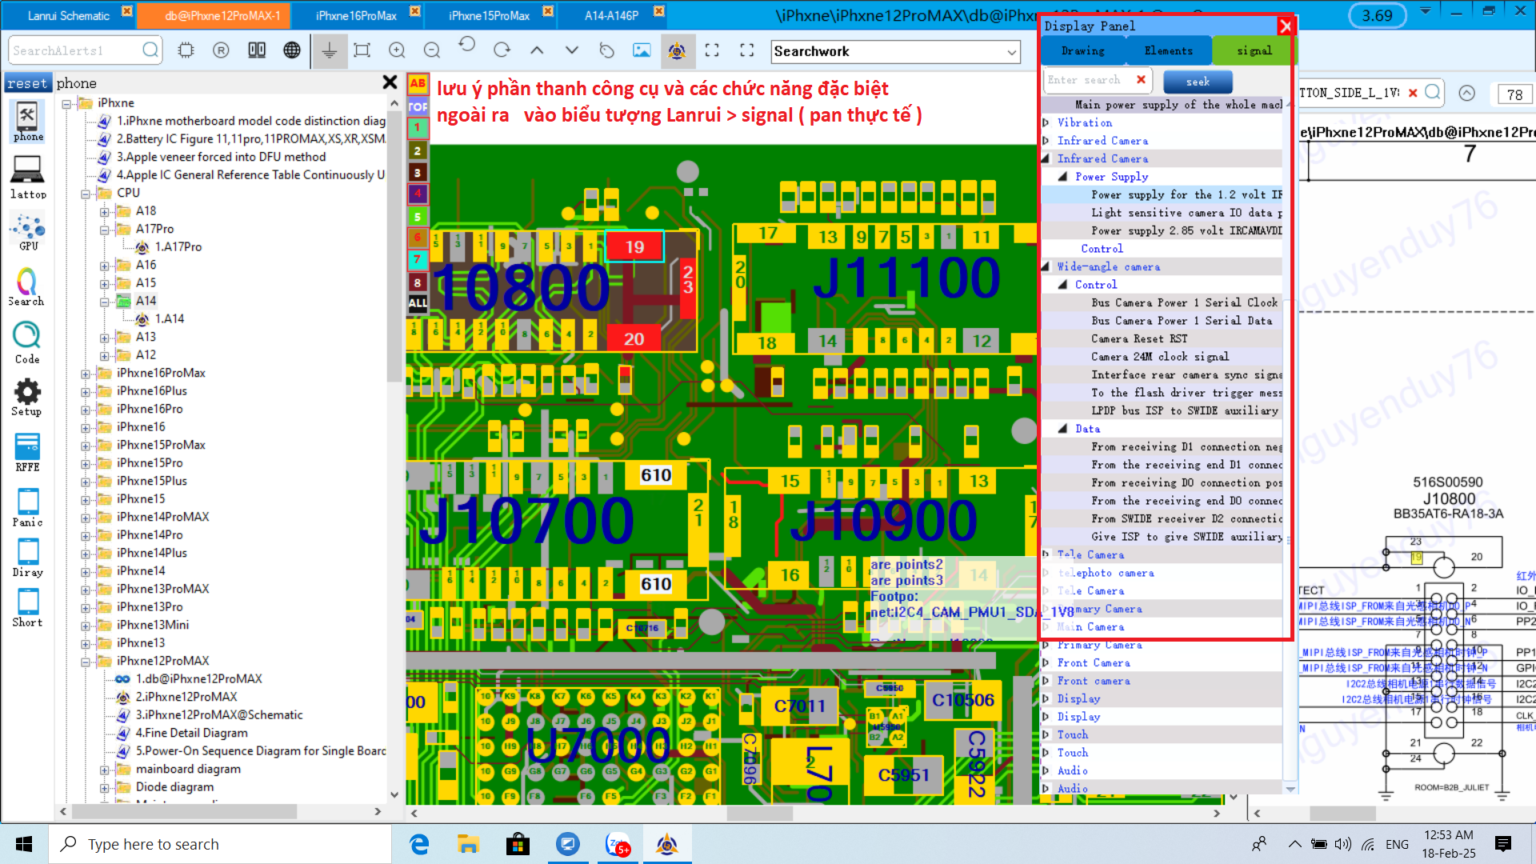Click the zoom in magnifier toolbar icon
Viewport: 1536px width, 864px height.
[397, 50]
